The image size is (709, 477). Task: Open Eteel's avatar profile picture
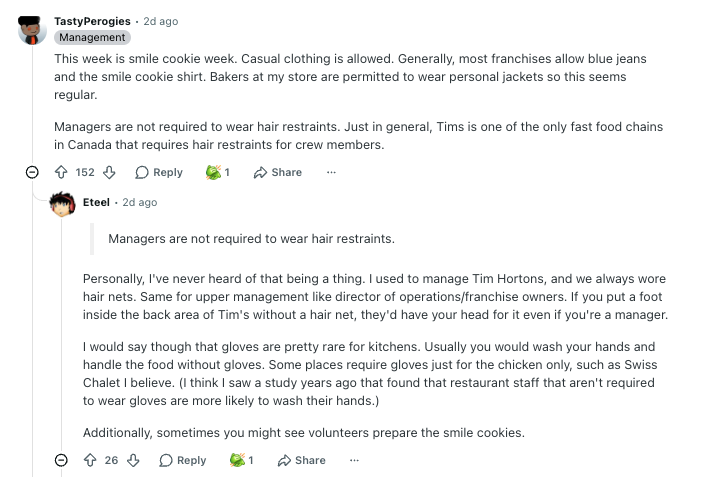pos(62,203)
